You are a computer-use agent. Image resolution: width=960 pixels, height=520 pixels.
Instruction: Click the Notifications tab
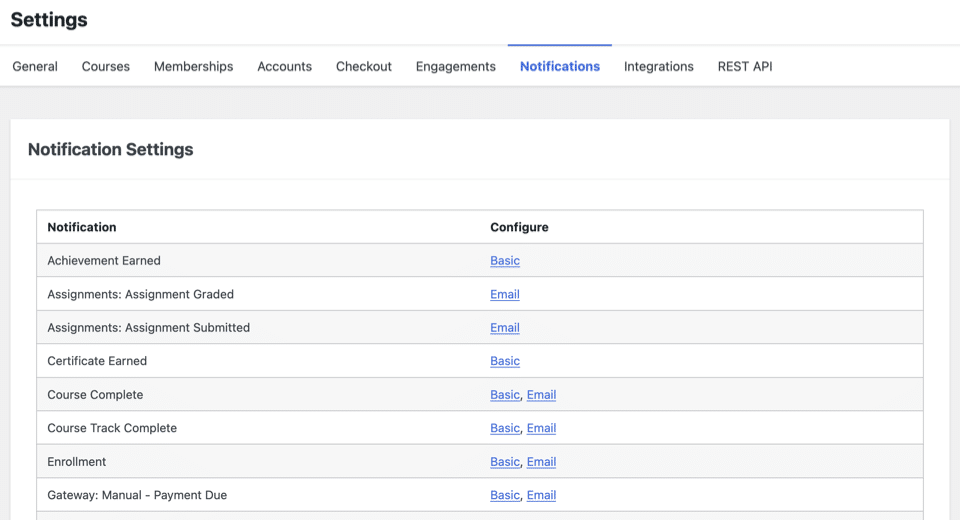pos(560,66)
